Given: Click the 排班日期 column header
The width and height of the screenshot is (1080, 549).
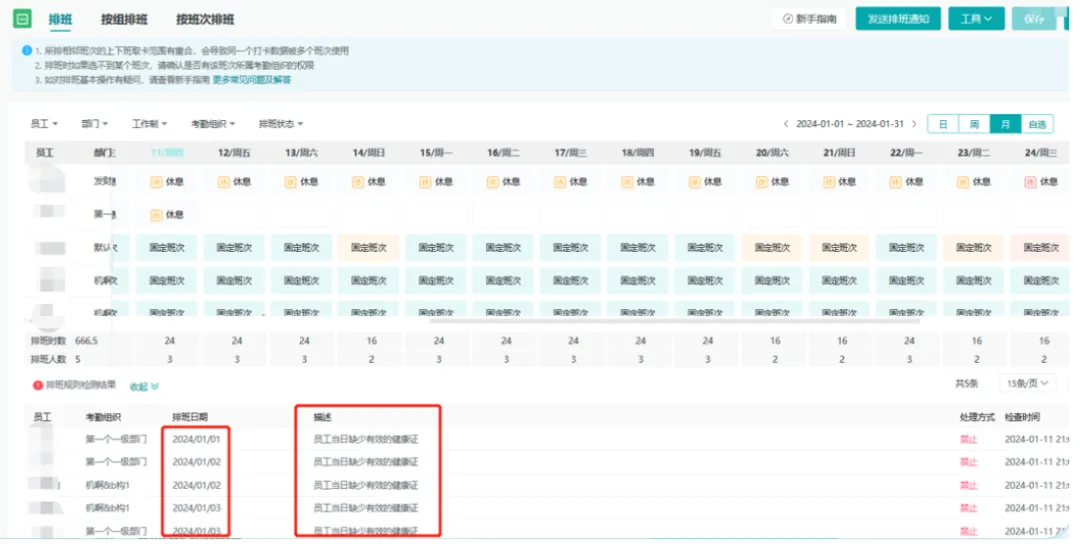Looking at the screenshot, I should tap(189, 417).
